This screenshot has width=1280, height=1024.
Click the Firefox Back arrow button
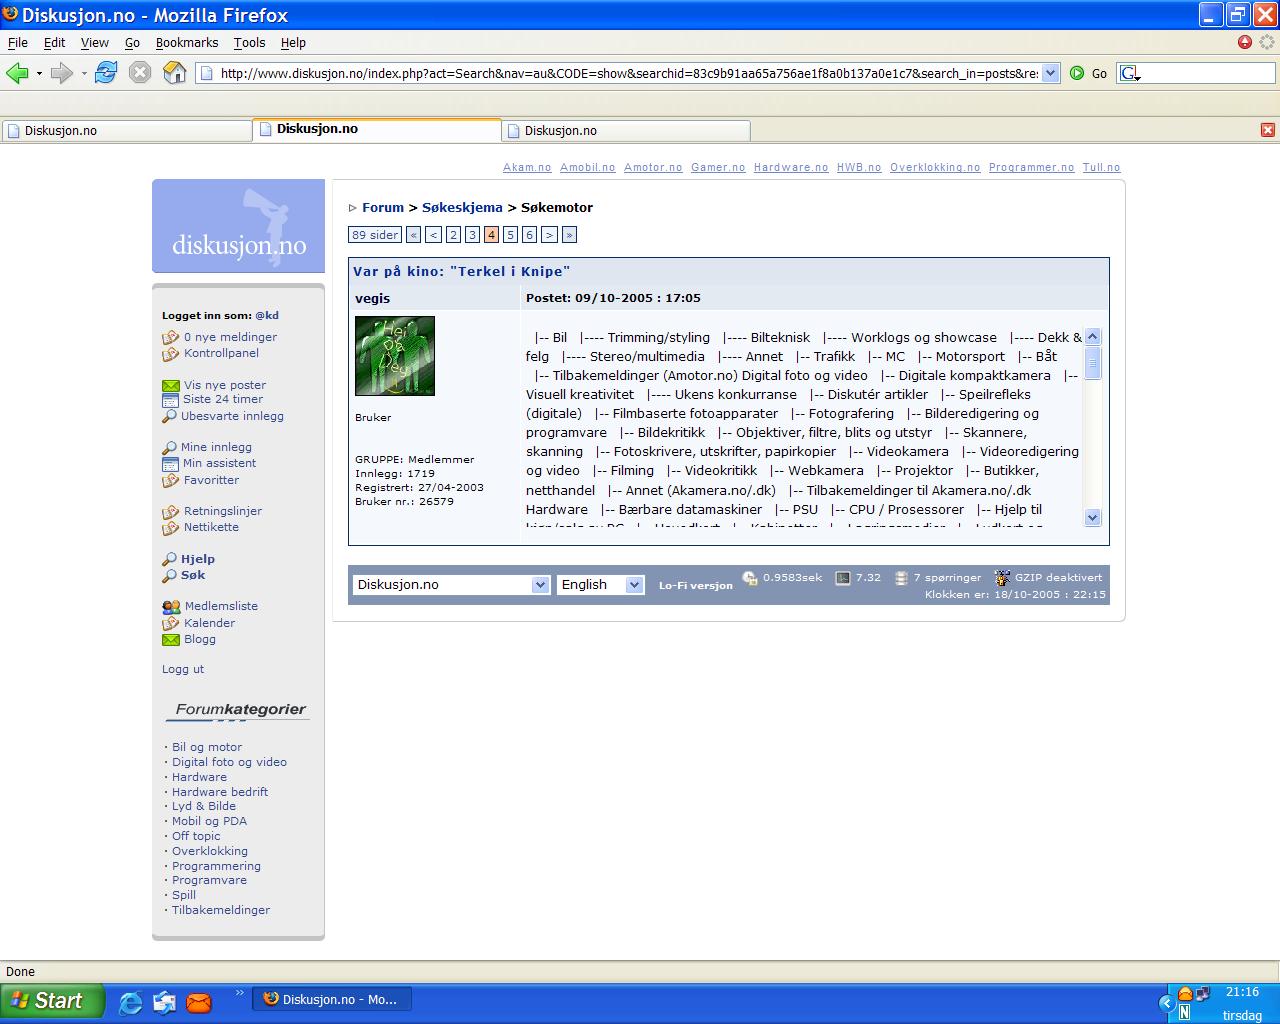click(17, 73)
